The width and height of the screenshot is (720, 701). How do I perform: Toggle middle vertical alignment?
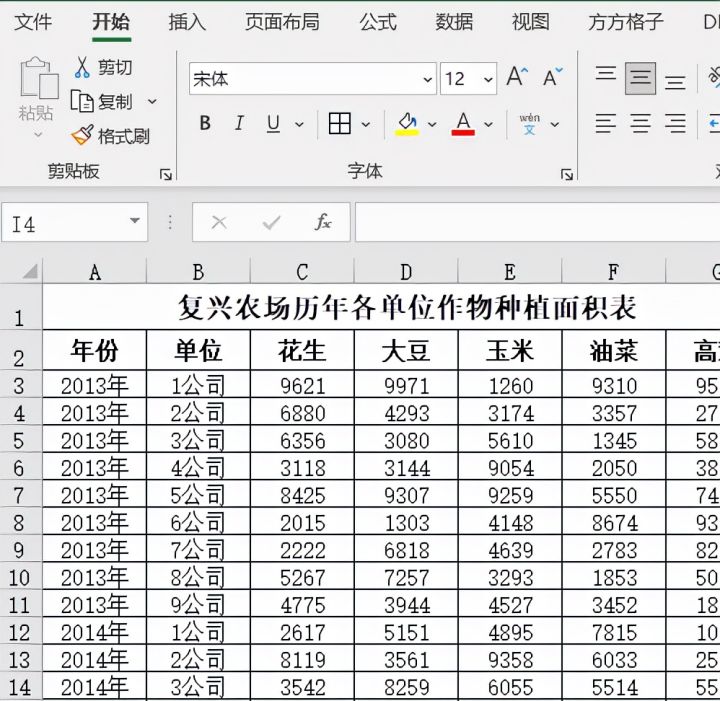(640, 79)
